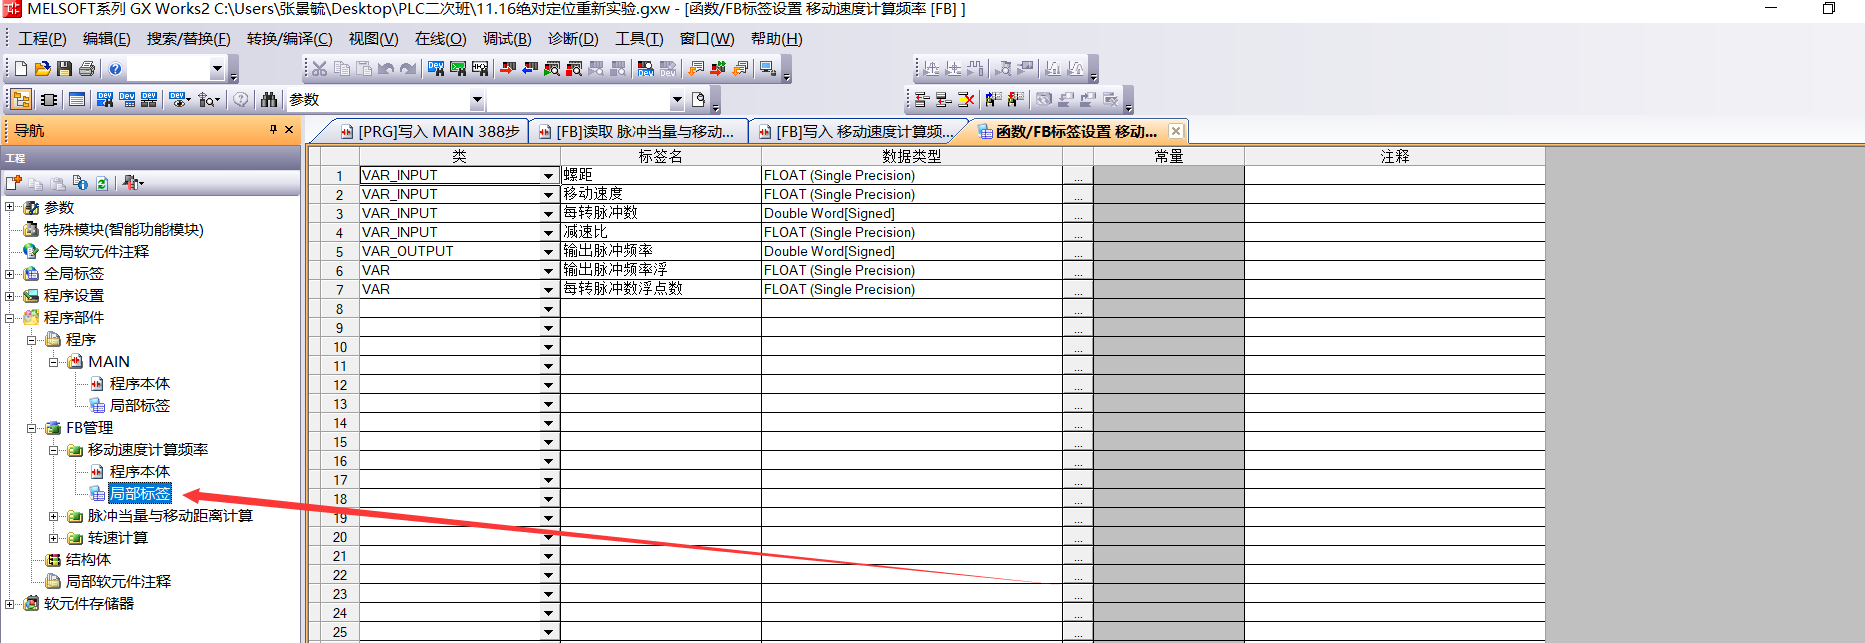Screen dimensions: 1865x643
Task: Click new data icon in navigation panel
Action: 14,183
